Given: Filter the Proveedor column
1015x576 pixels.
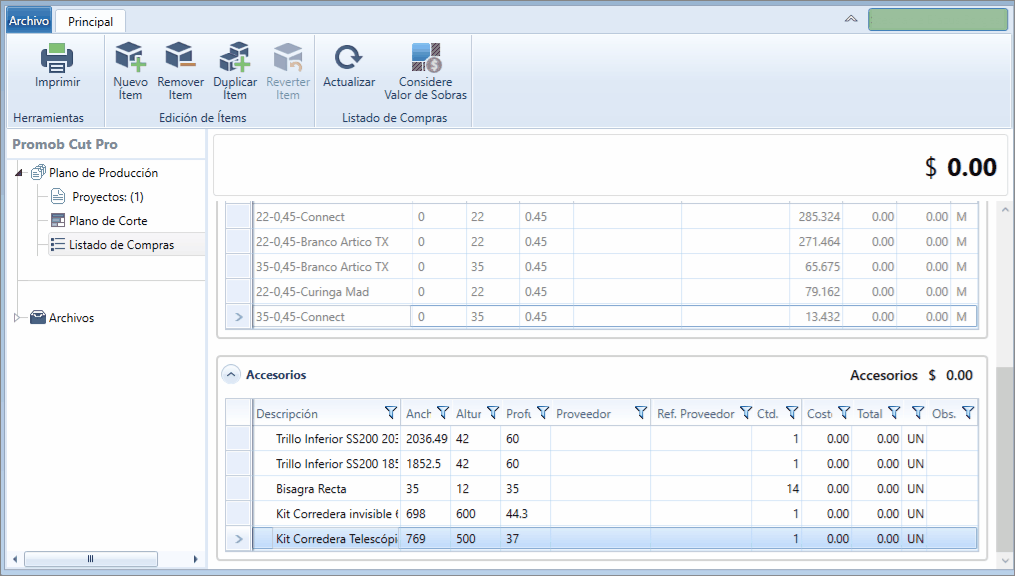Looking at the screenshot, I should tap(641, 412).
